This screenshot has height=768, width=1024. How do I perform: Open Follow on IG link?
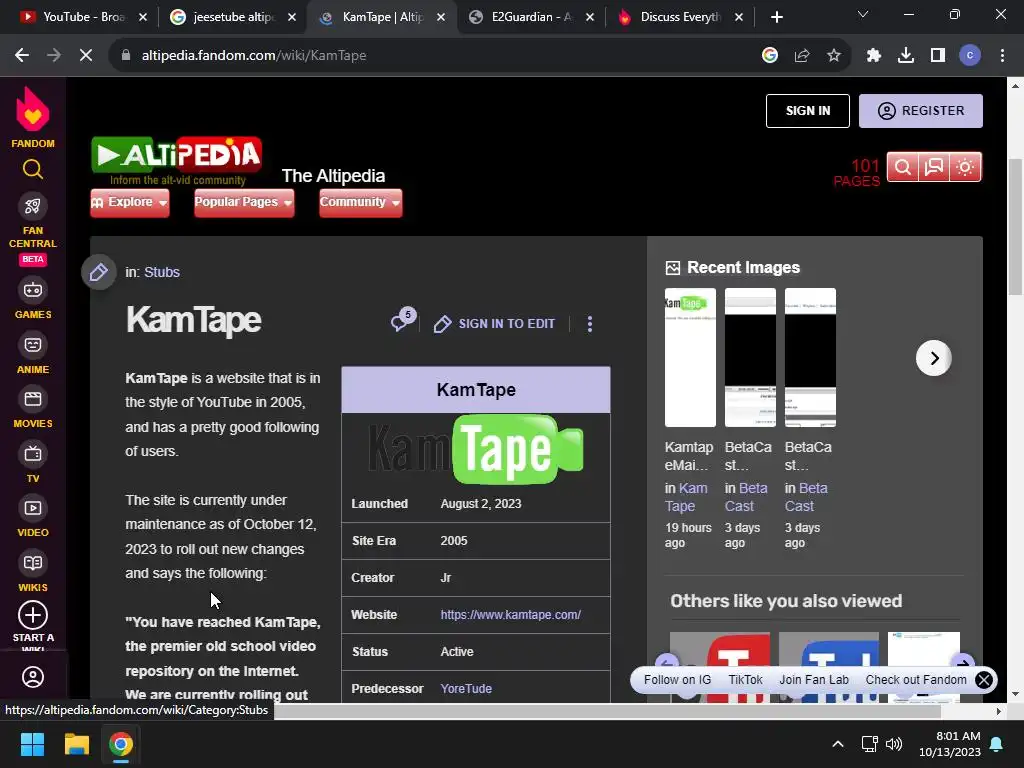click(x=677, y=680)
